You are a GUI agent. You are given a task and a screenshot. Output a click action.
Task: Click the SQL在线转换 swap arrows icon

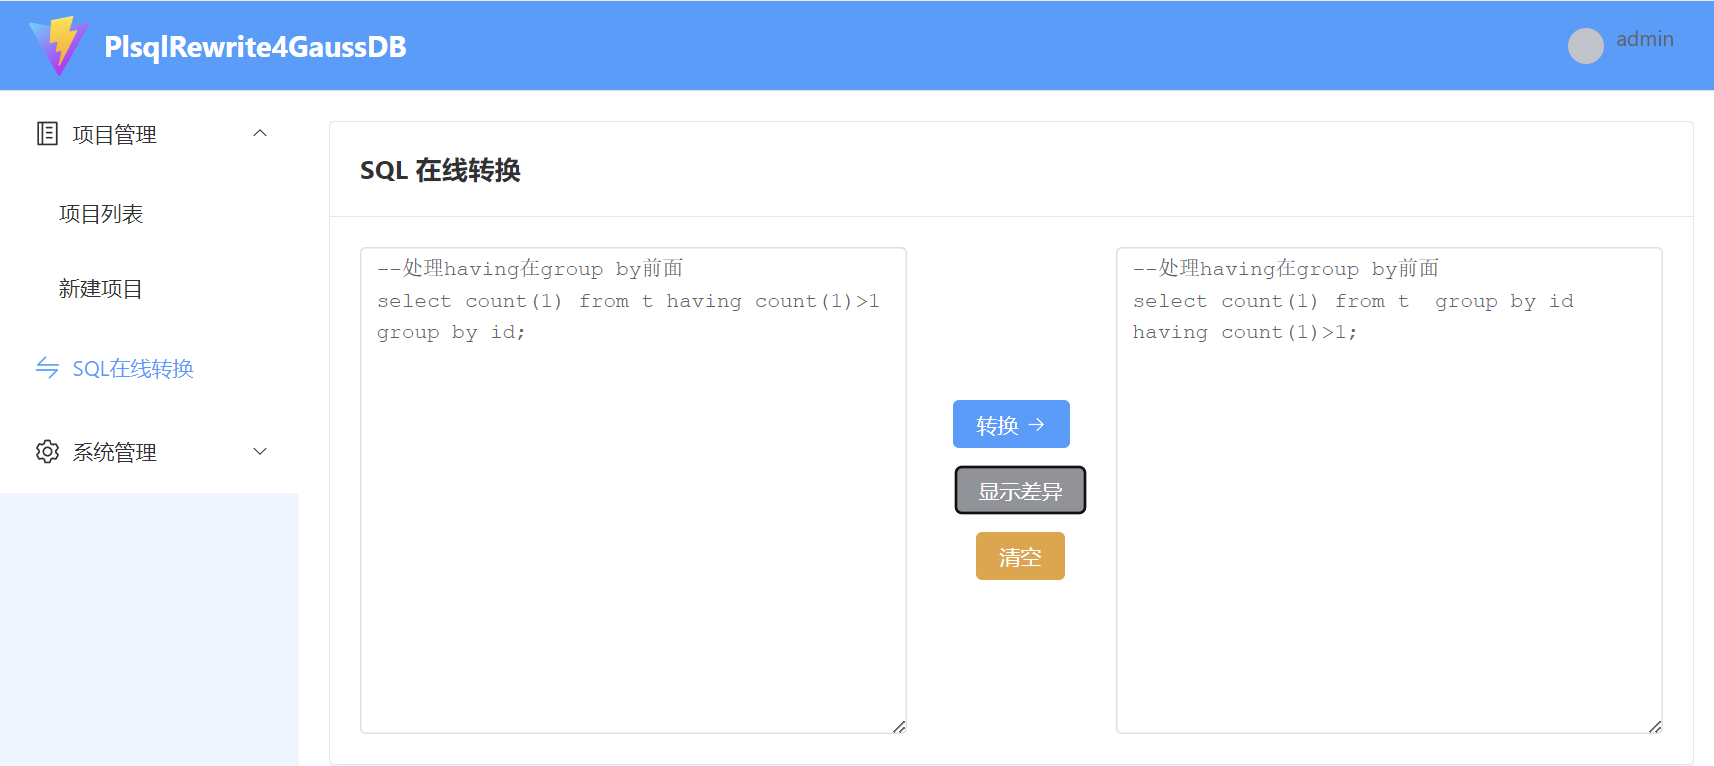click(47, 368)
